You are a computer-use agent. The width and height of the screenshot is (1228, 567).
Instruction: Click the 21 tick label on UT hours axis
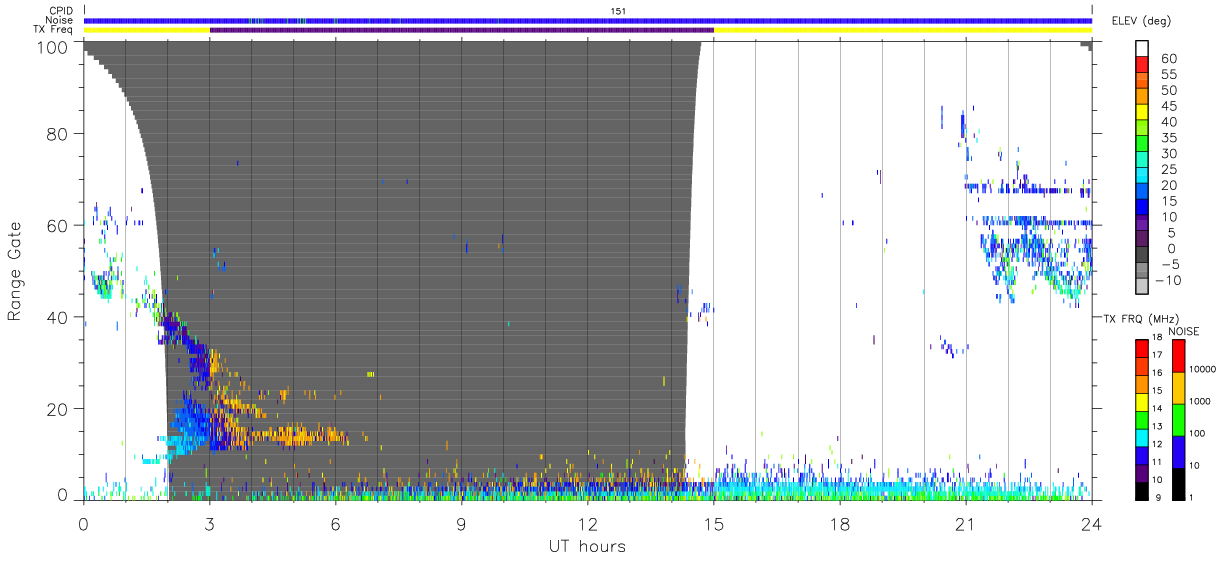coord(966,524)
